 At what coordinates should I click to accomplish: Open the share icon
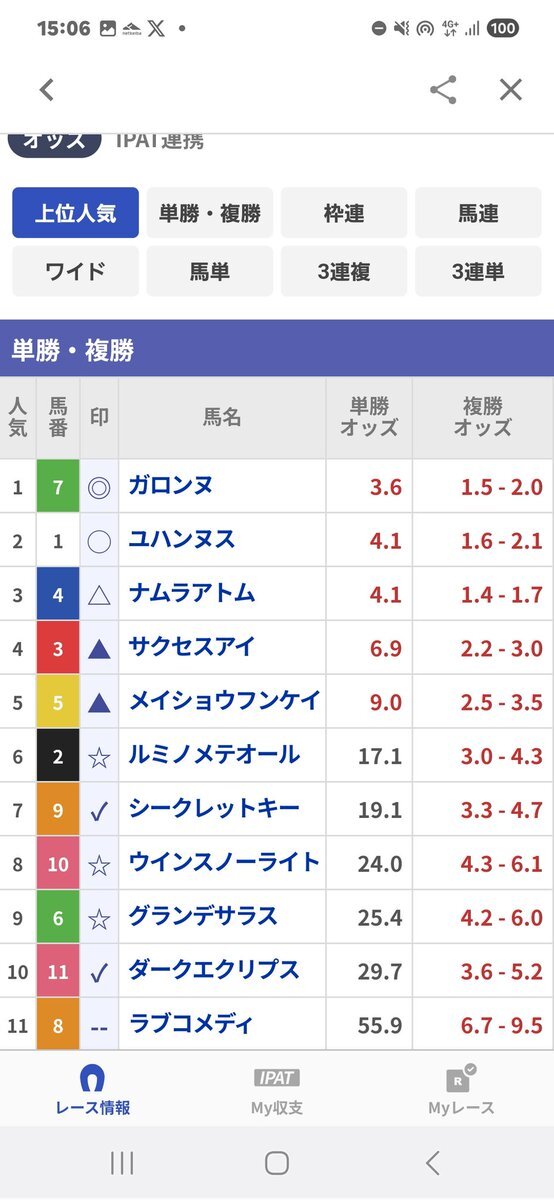point(443,90)
